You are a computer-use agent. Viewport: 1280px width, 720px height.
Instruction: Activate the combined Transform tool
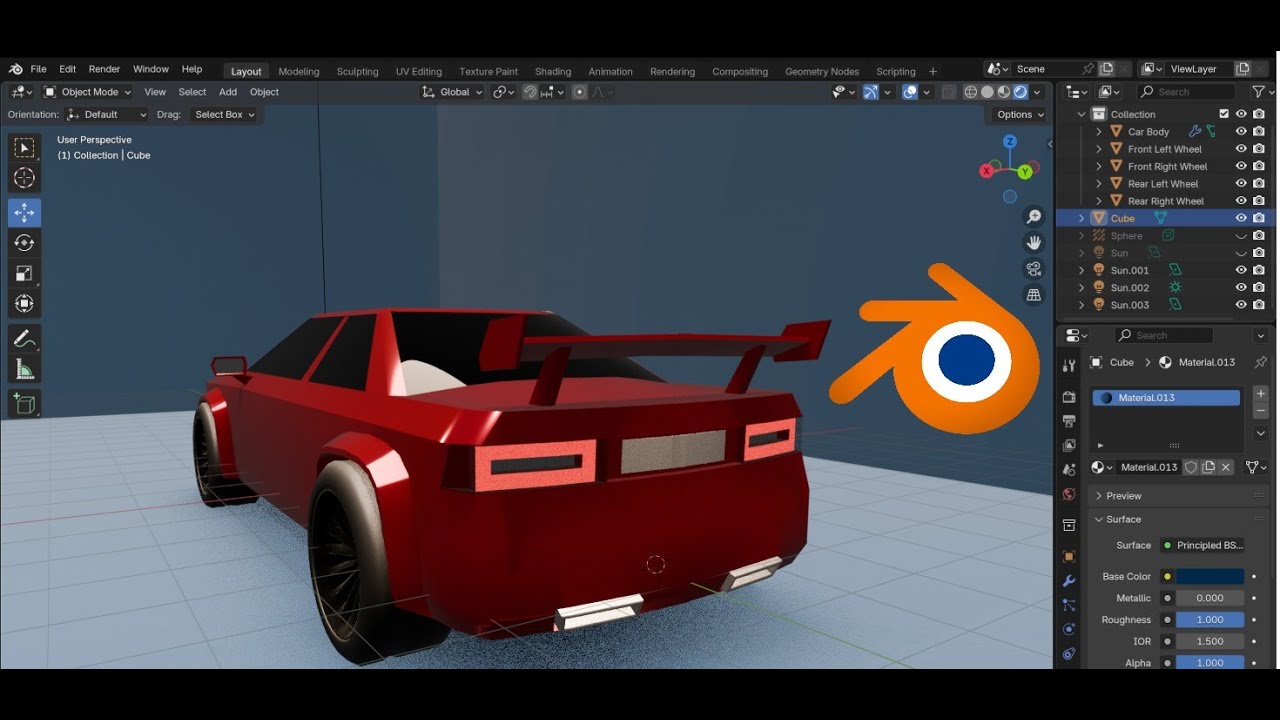tap(25, 303)
